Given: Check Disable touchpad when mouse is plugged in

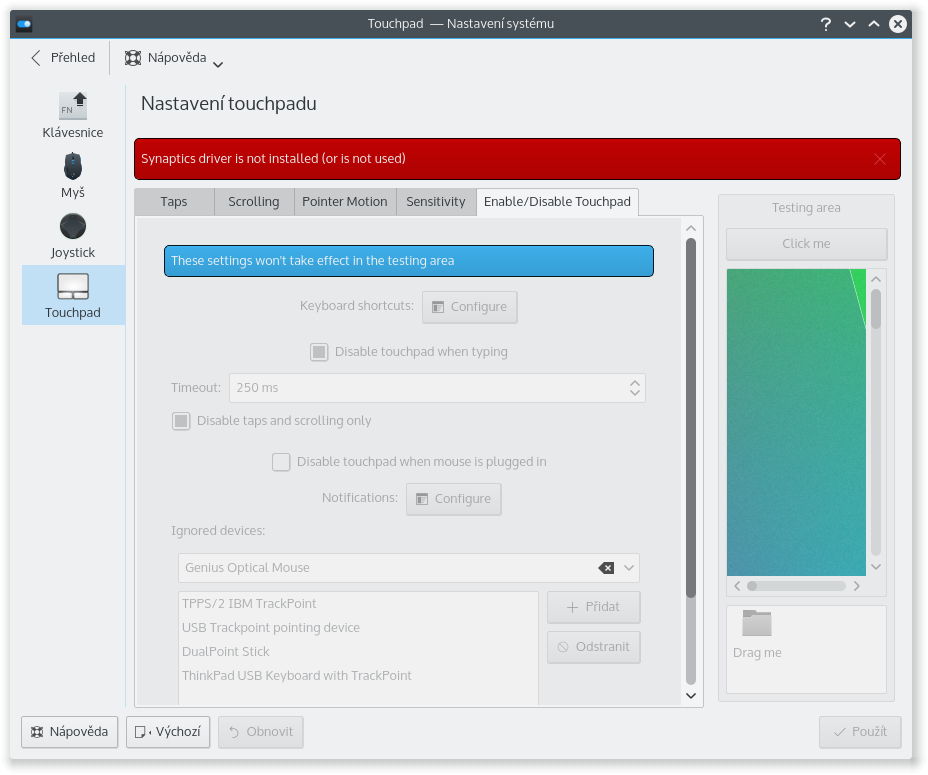Looking at the screenshot, I should coord(281,462).
